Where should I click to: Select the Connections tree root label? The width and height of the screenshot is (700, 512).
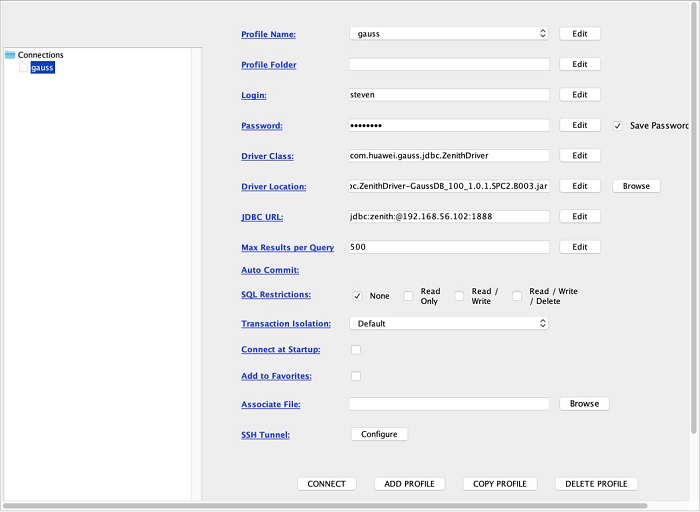40,55
